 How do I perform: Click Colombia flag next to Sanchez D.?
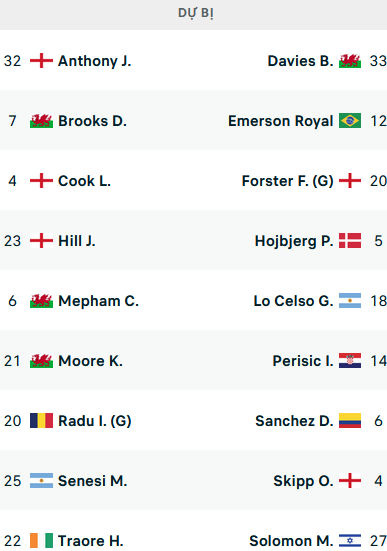click(350, 421)
